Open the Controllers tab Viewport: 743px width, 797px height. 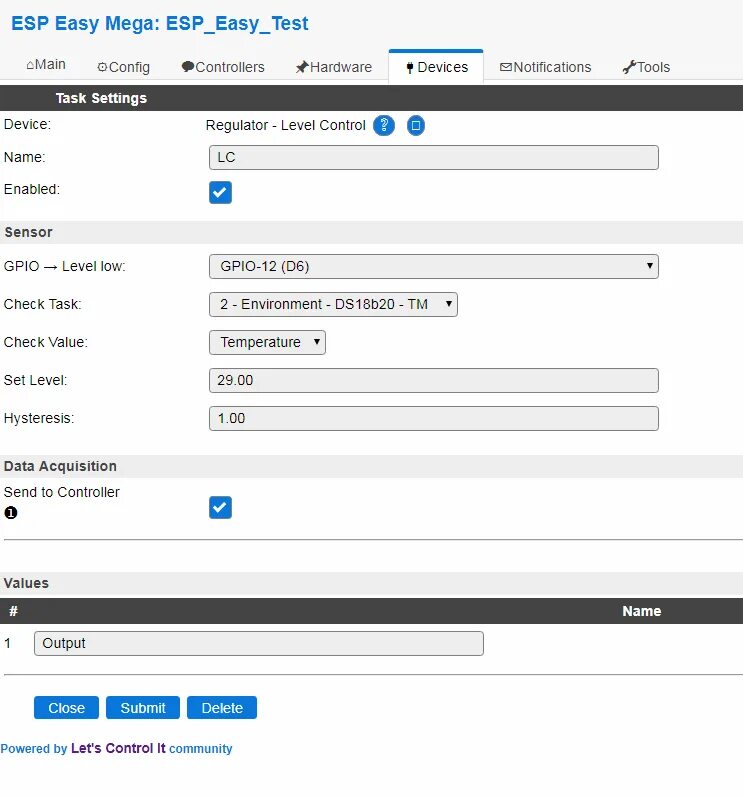223,67
